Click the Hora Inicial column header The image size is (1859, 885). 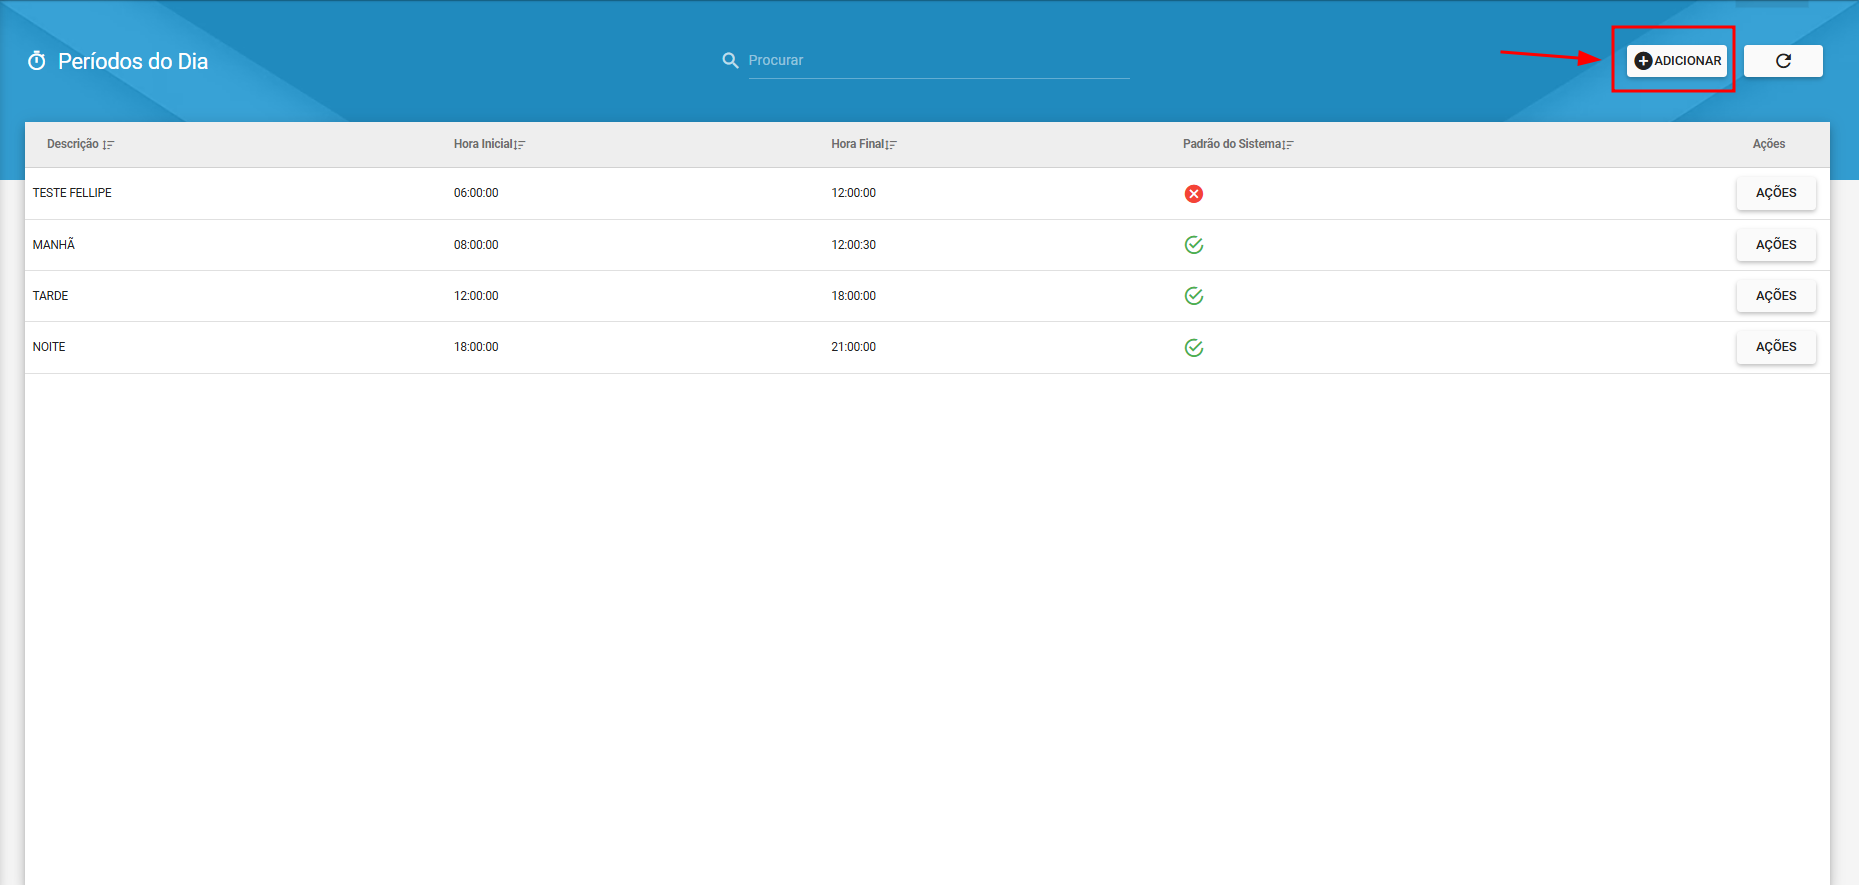(x=483, y=144)
